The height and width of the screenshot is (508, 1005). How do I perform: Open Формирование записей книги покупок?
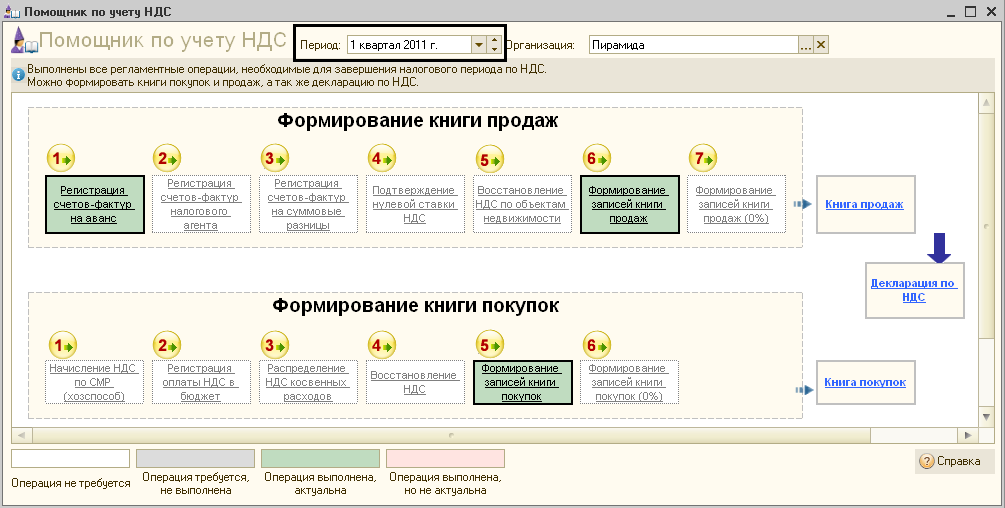pos(522,382)
